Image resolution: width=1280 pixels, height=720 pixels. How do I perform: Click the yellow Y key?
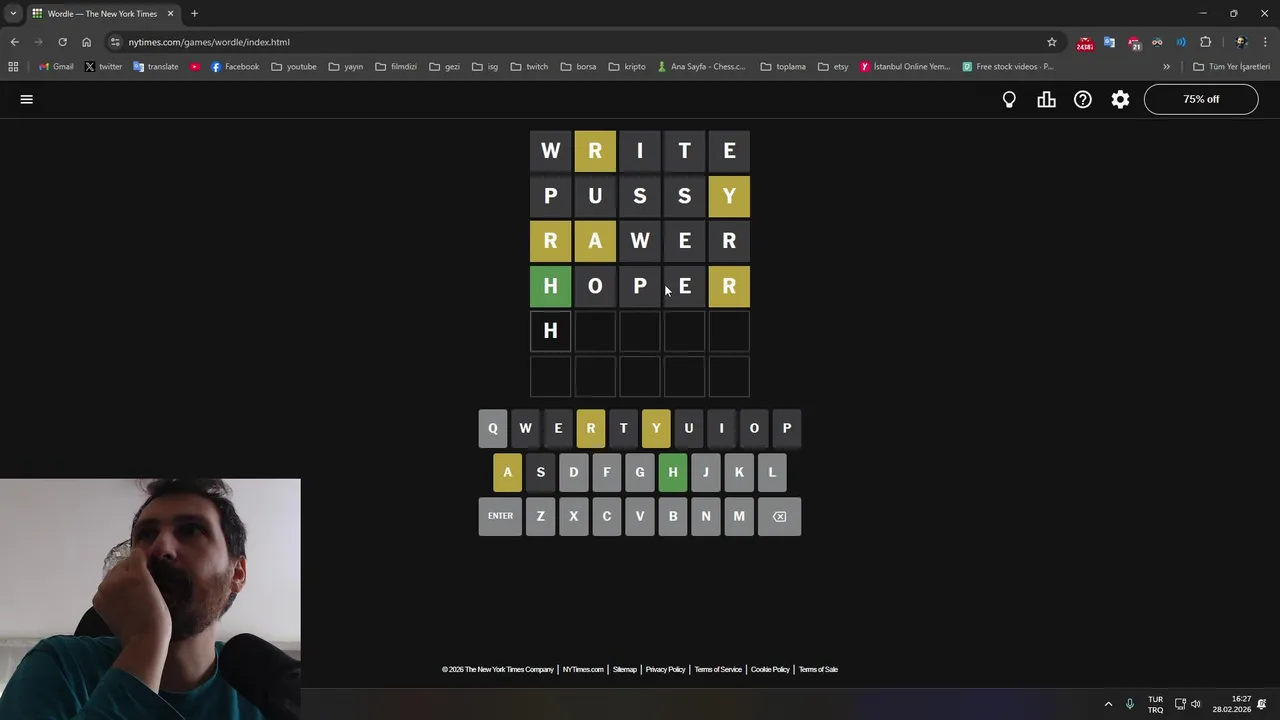pos(656,428)
